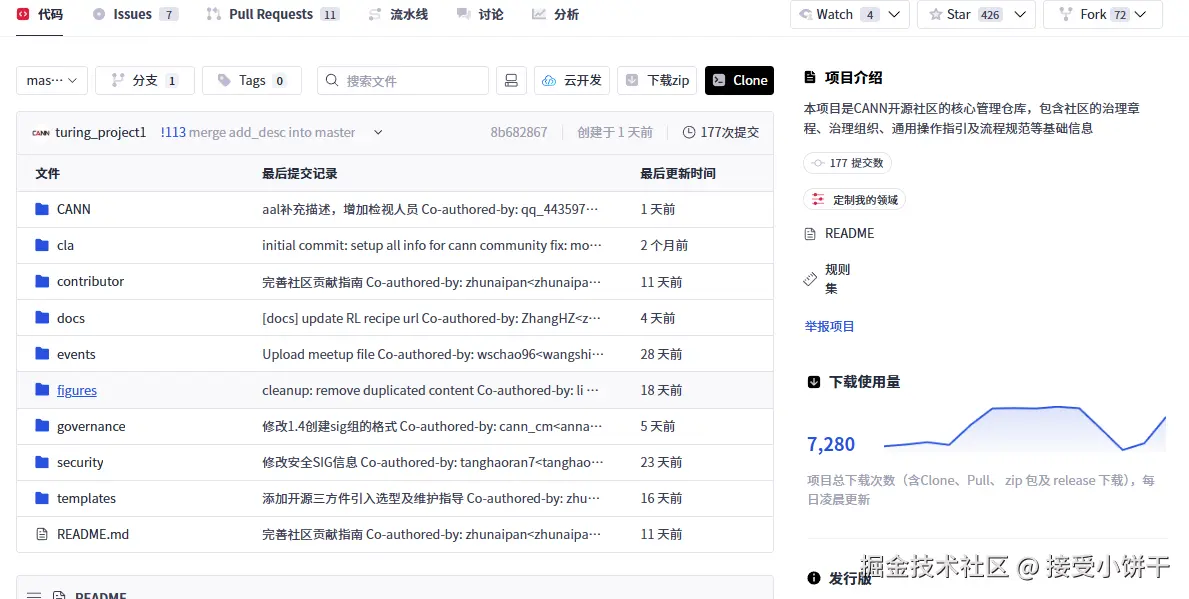Screen dimensions: 1189x599
Task: Click the layout toggle icon button
Action: tap(511, 80)
